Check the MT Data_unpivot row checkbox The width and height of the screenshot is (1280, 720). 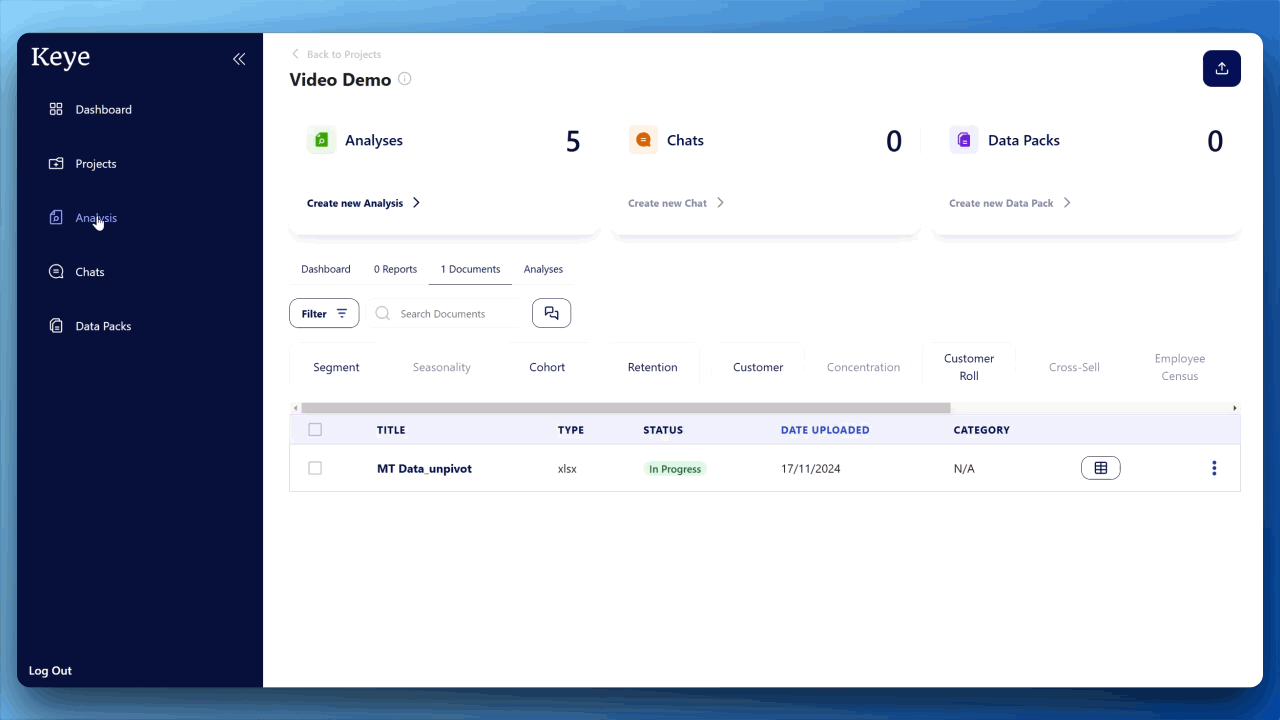315,468
